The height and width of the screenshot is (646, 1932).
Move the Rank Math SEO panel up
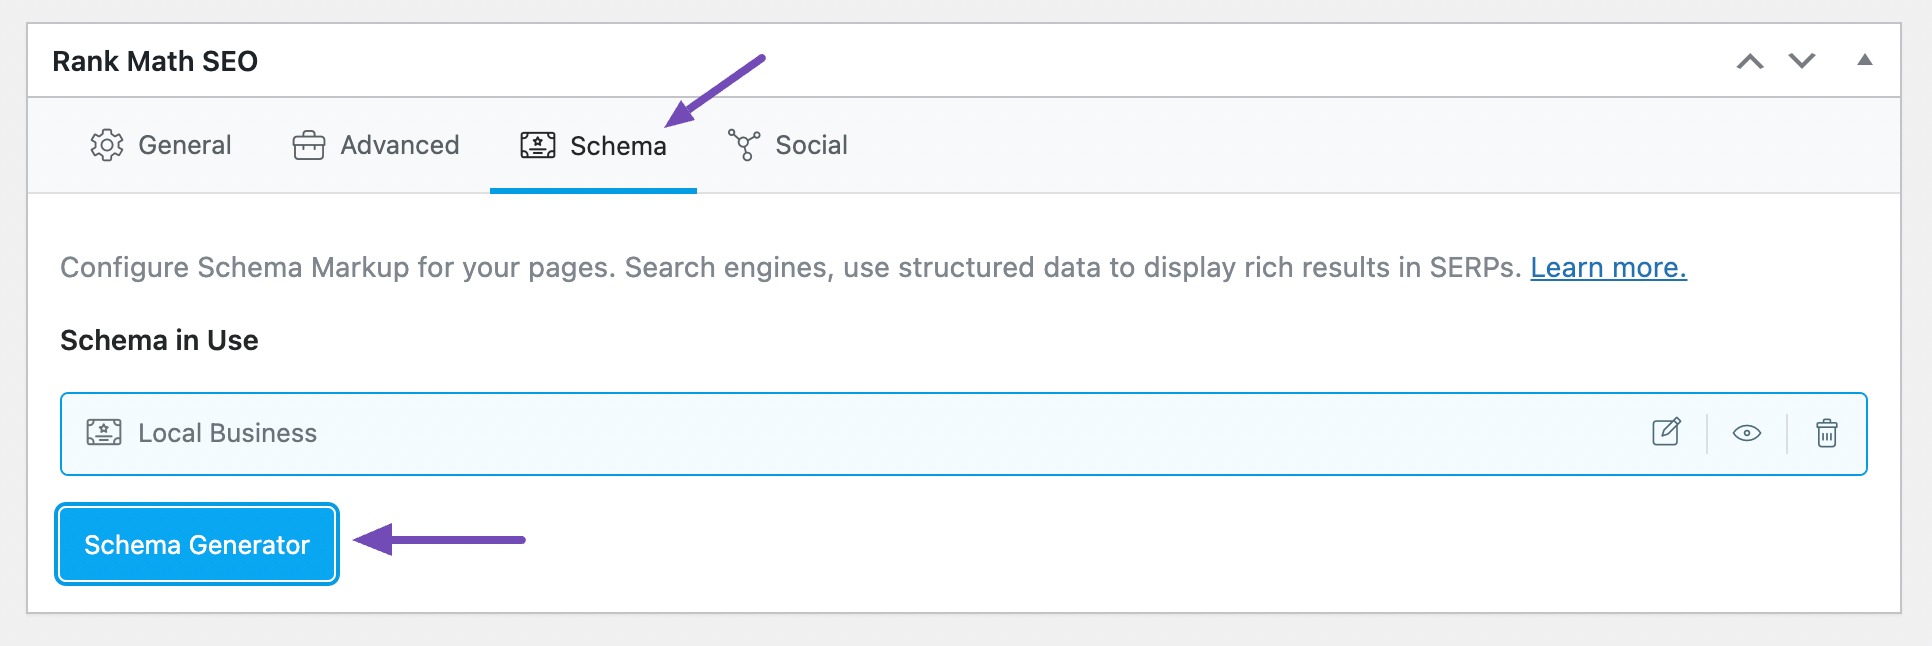point(1750,62)
